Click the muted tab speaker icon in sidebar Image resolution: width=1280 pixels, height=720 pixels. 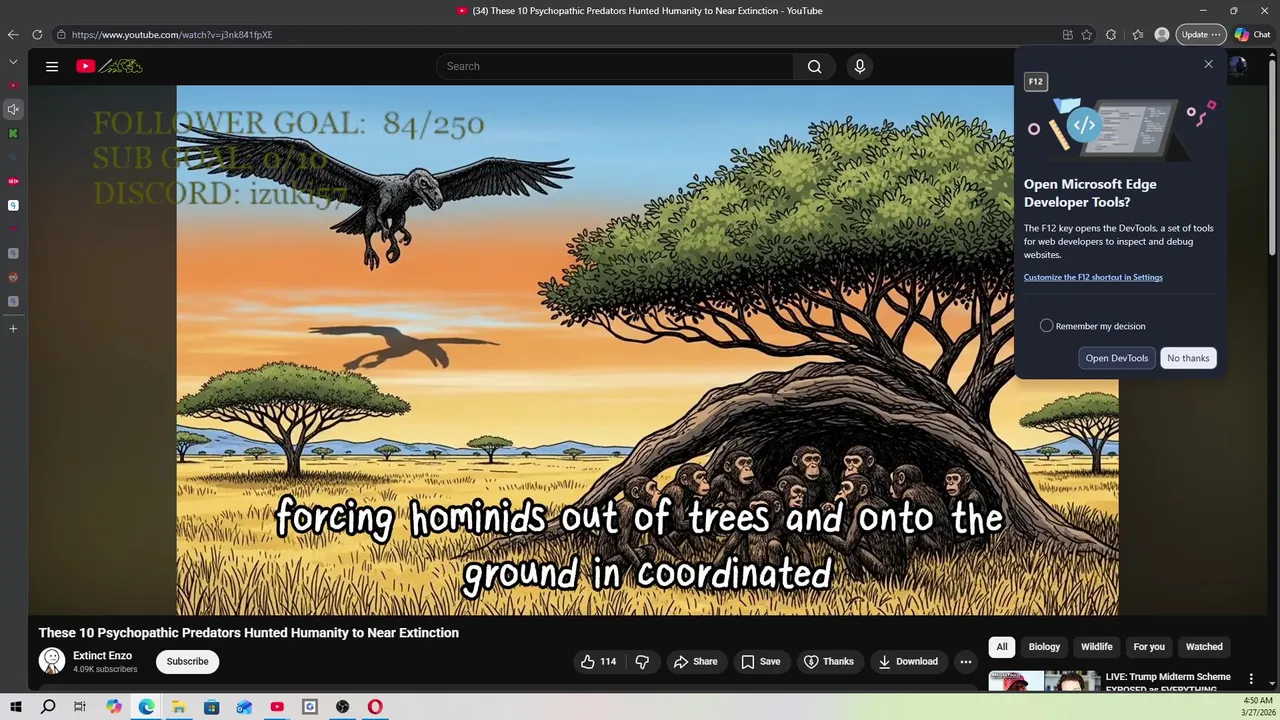[x=13, y=110]
